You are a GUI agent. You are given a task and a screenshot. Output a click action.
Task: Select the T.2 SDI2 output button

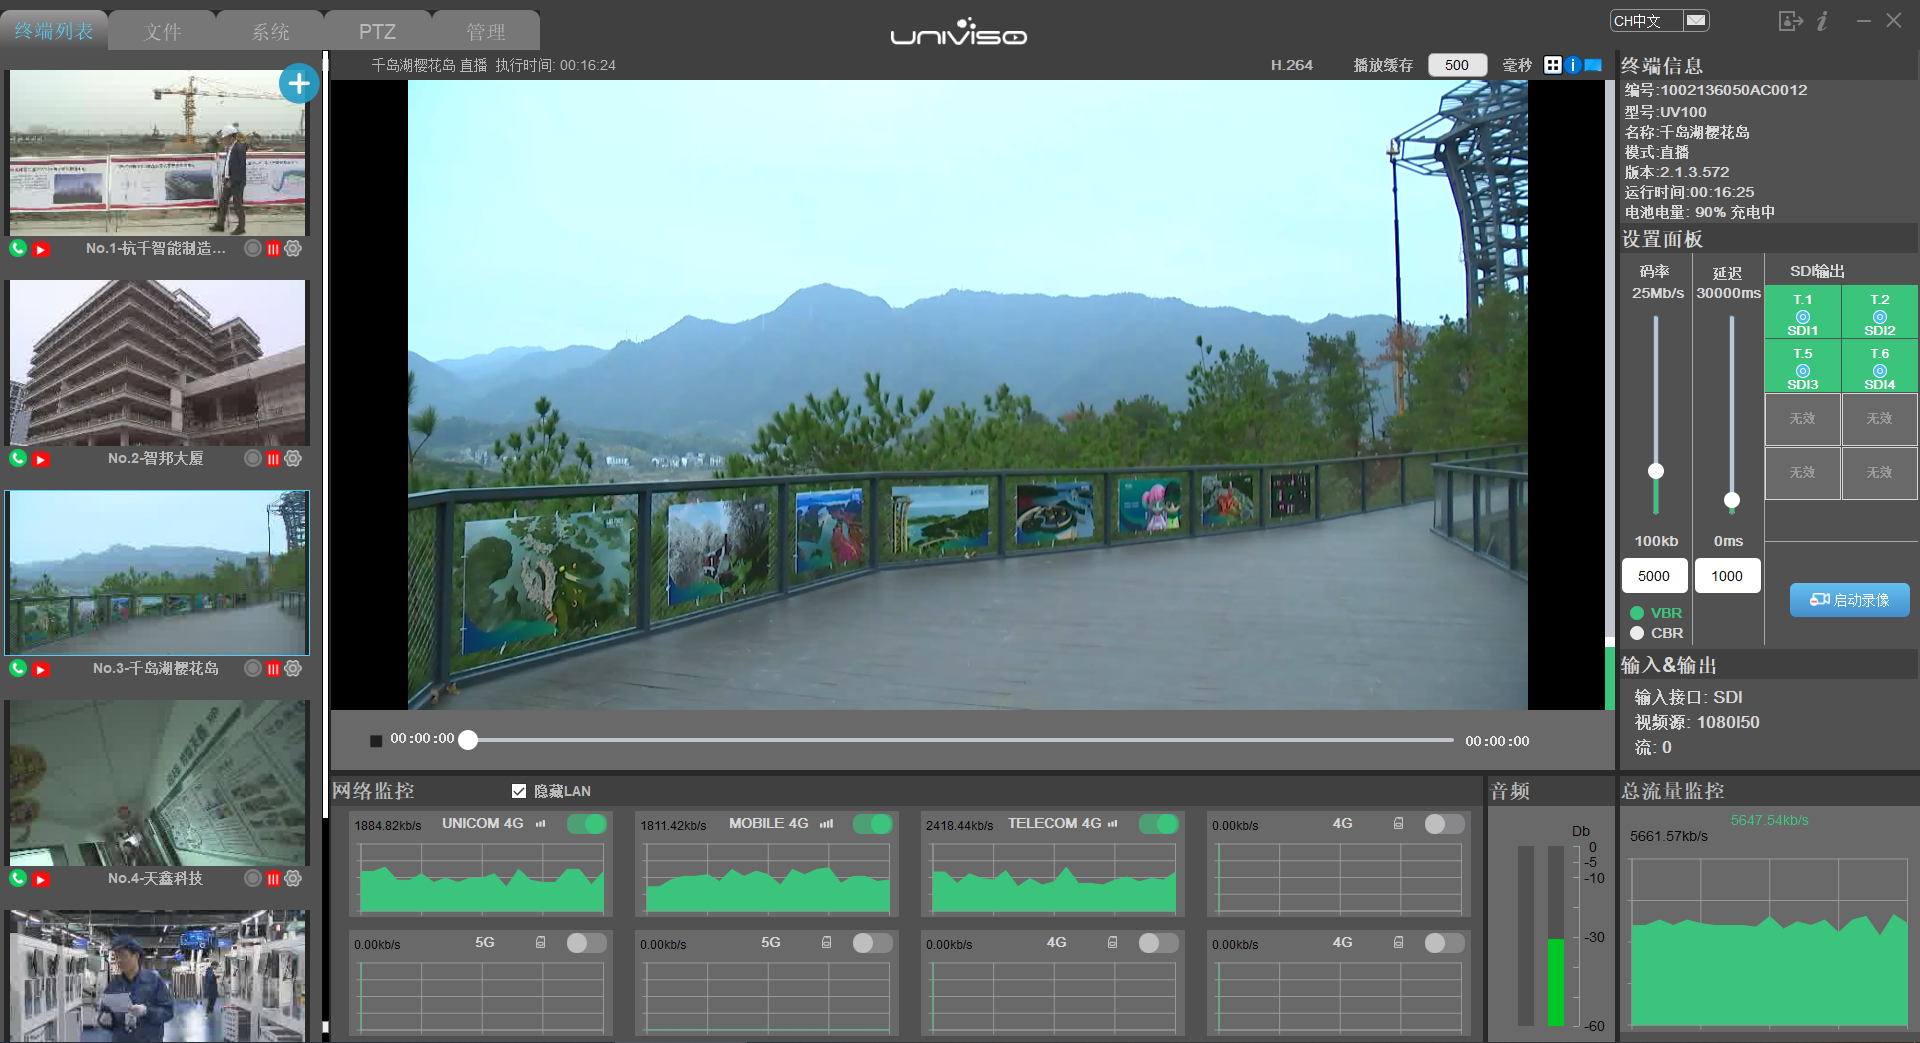[x=1880, y=313]
